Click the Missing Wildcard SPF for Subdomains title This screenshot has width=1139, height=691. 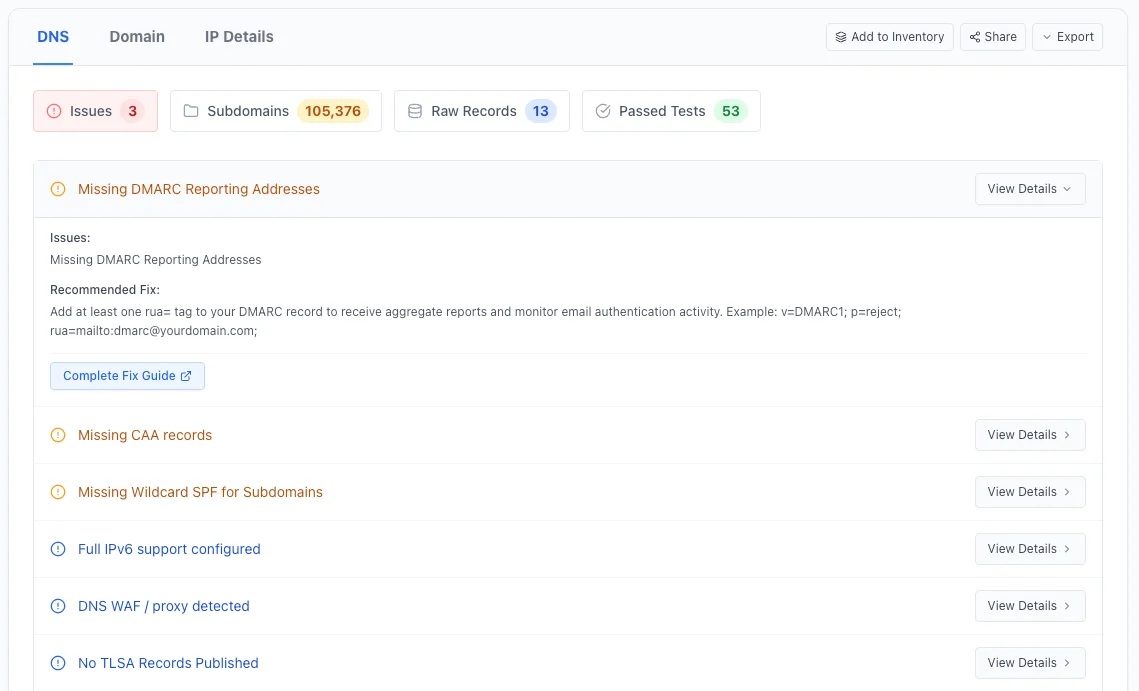click(x=200, y=492)
